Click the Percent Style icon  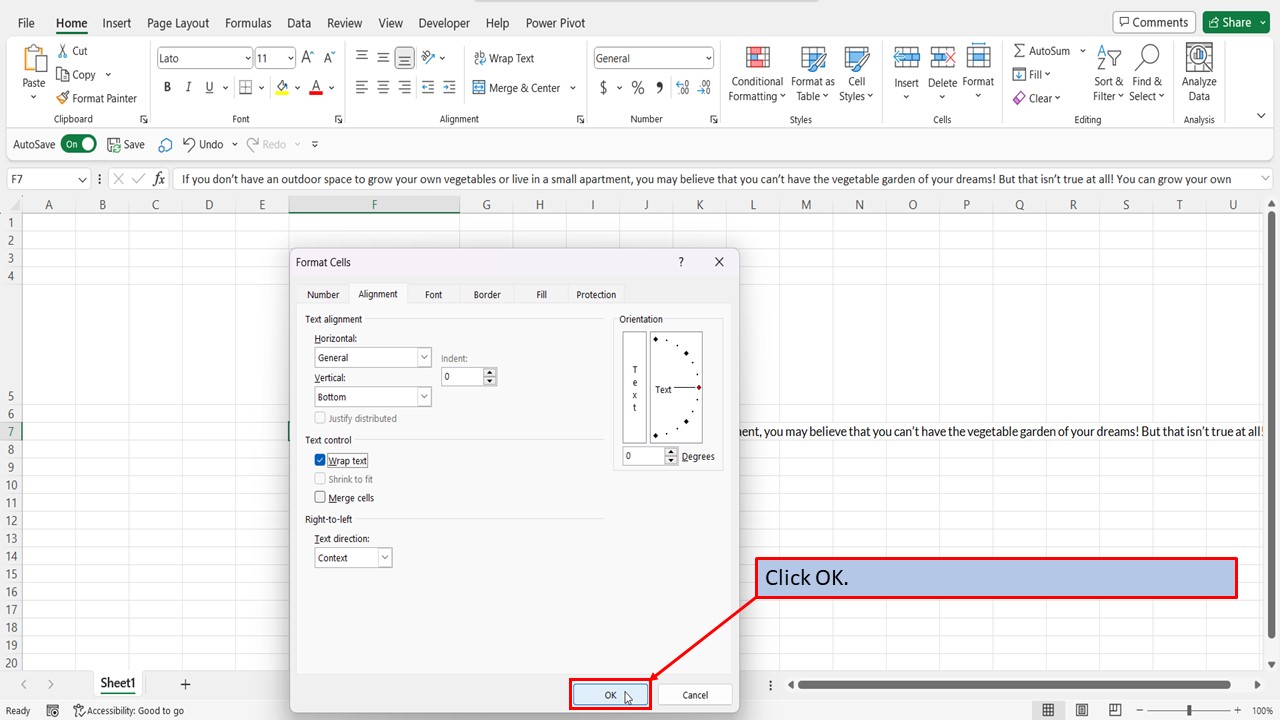tap(637, 88)
